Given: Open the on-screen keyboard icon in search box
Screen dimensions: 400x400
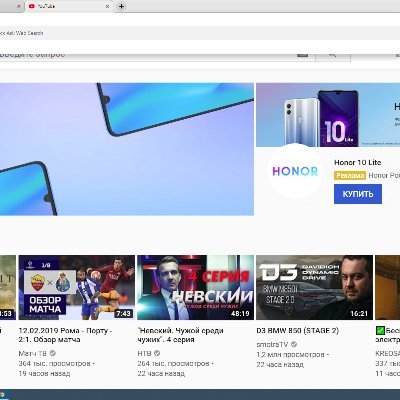Looking at the screenshot, I should pyautogui.click(x=302, y=55).
